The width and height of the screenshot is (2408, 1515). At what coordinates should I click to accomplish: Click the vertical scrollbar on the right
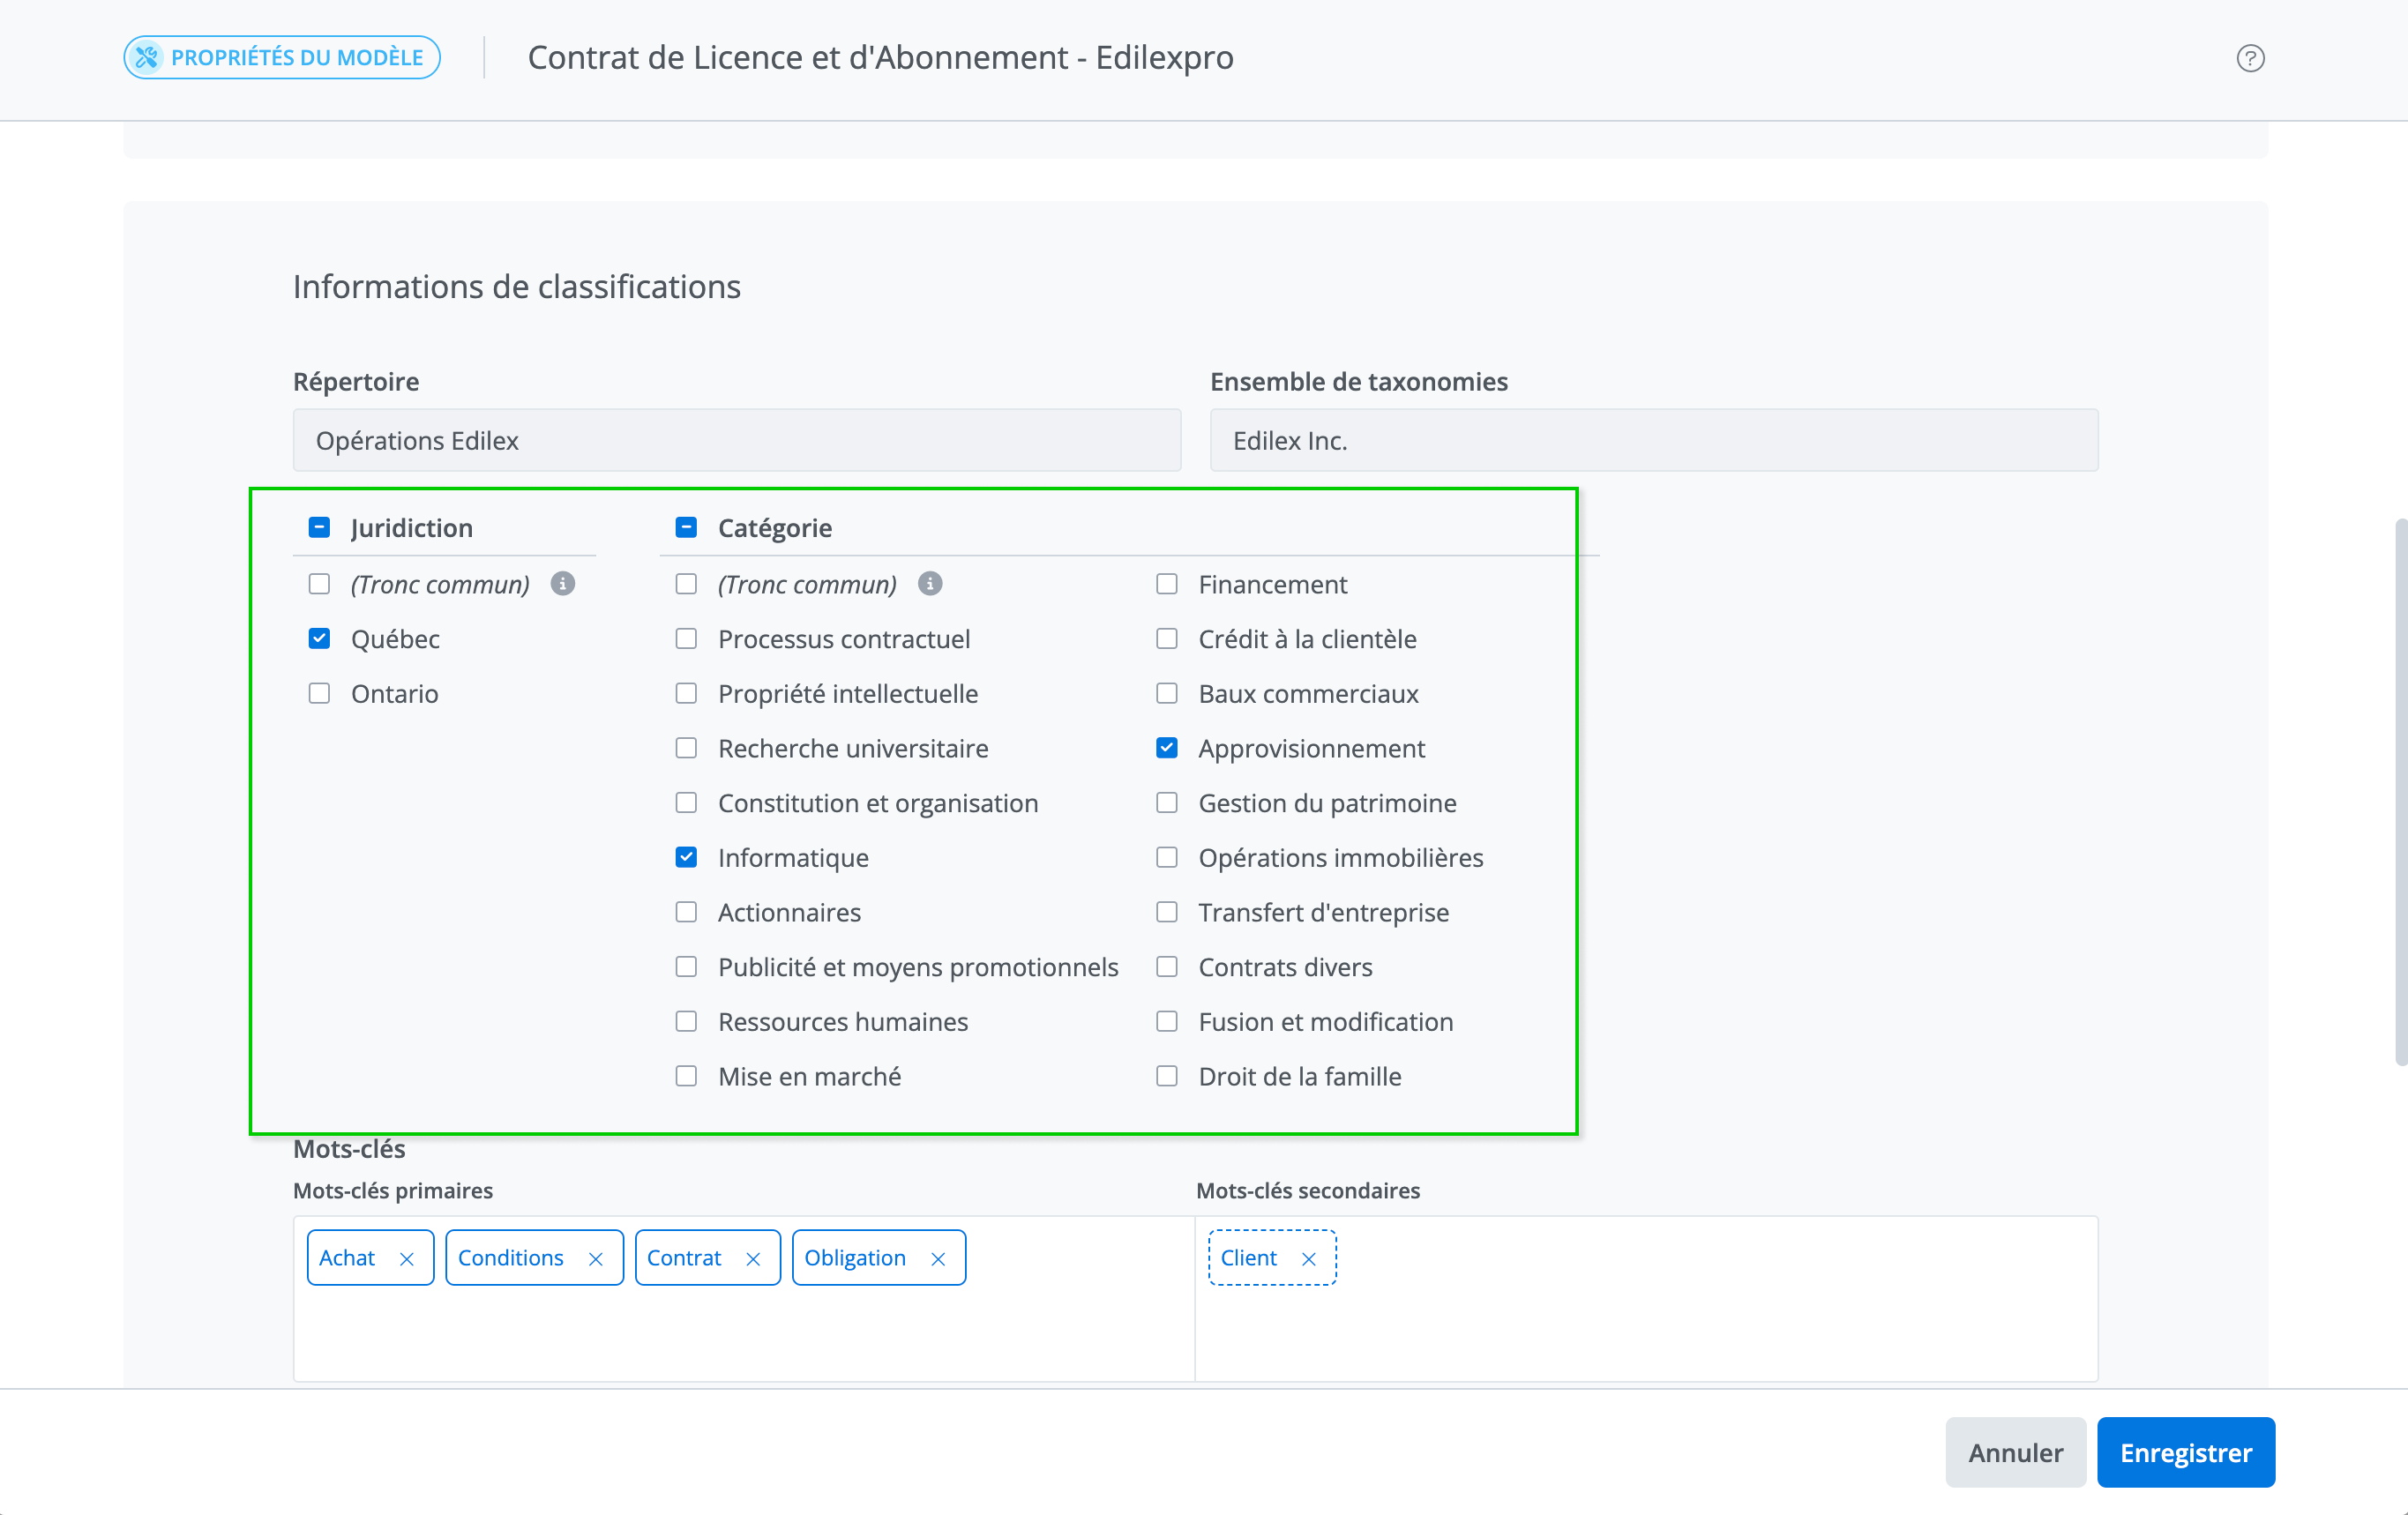pyautogui.click(x=2399, y=790)
